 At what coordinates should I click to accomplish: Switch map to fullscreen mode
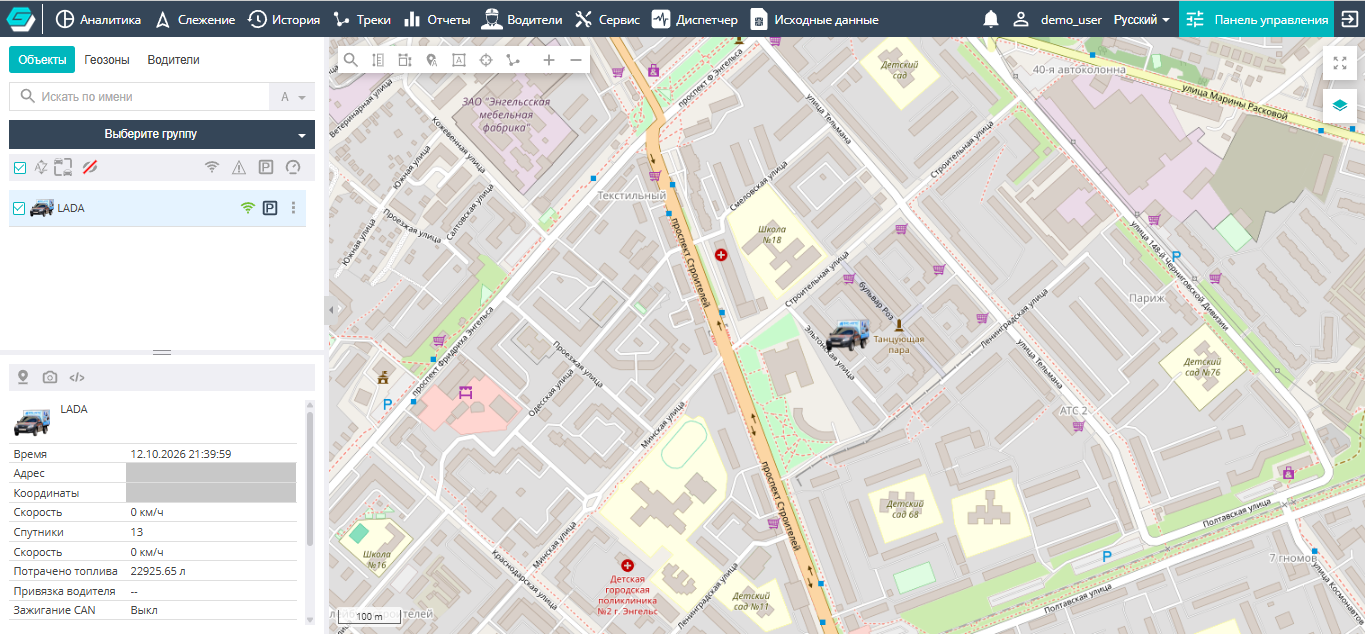pos(1339,62)
